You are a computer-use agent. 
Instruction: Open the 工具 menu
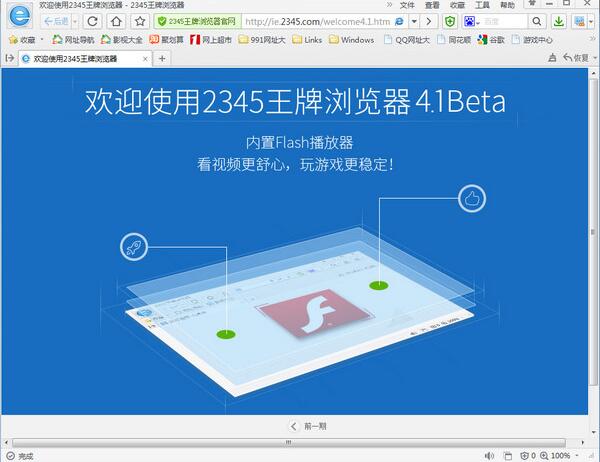(x=483, y=5)
